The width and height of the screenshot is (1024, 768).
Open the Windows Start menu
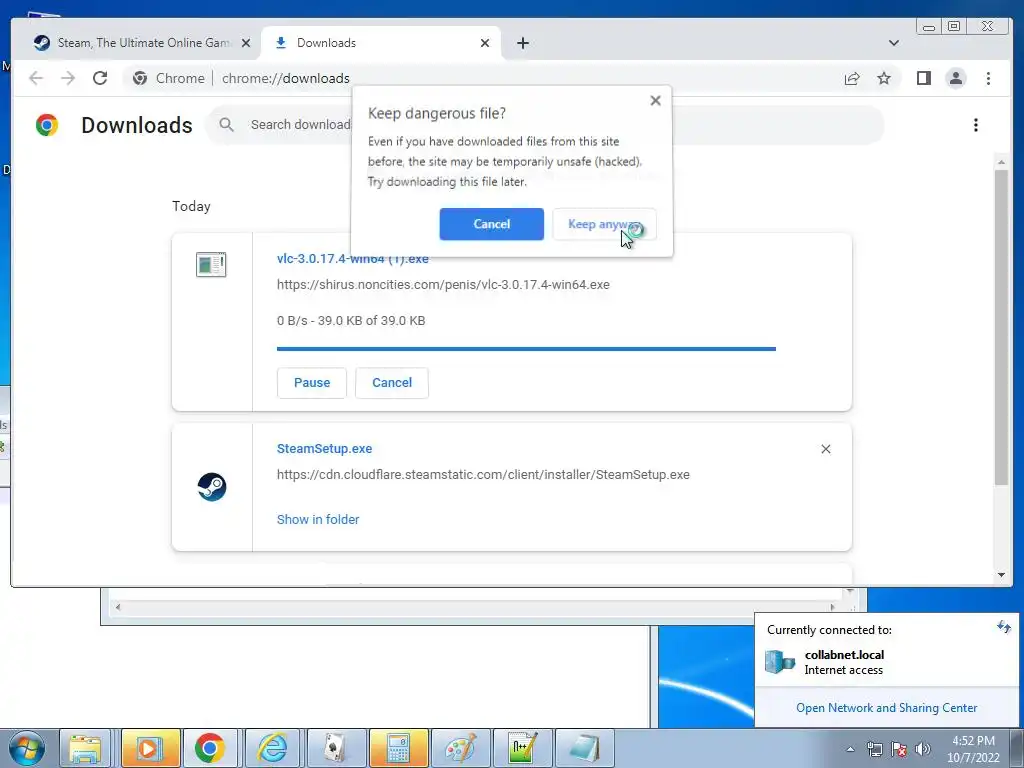point(26,748)
